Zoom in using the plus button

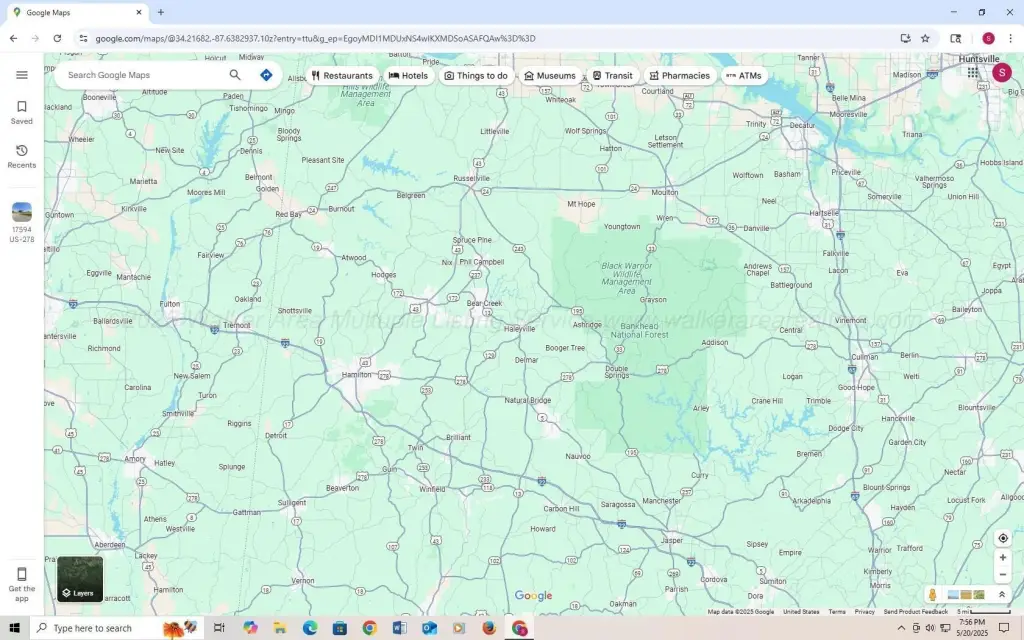(x=1003, y=558)
